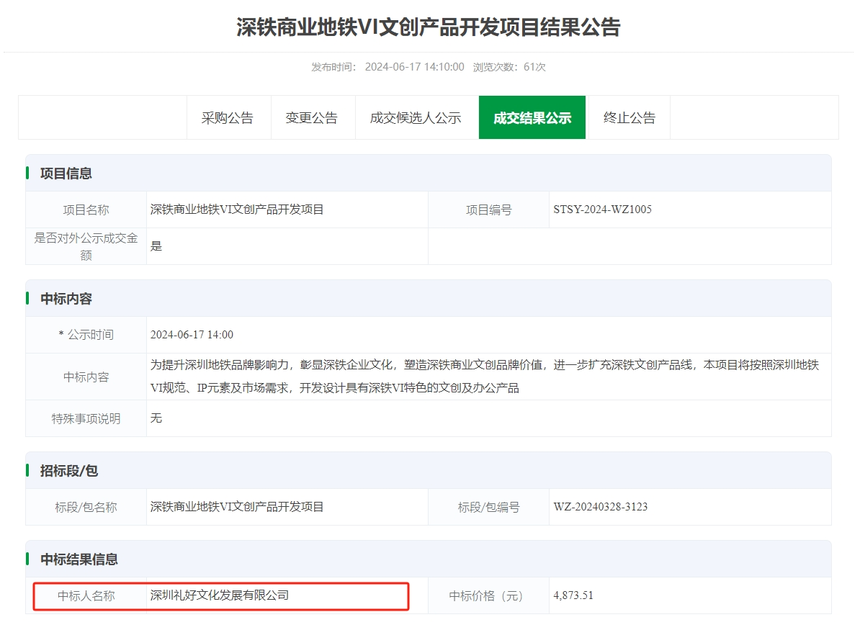Select the 中标价格（元） label cell
Screen dimensions: 860x630
tap(489, 595)
